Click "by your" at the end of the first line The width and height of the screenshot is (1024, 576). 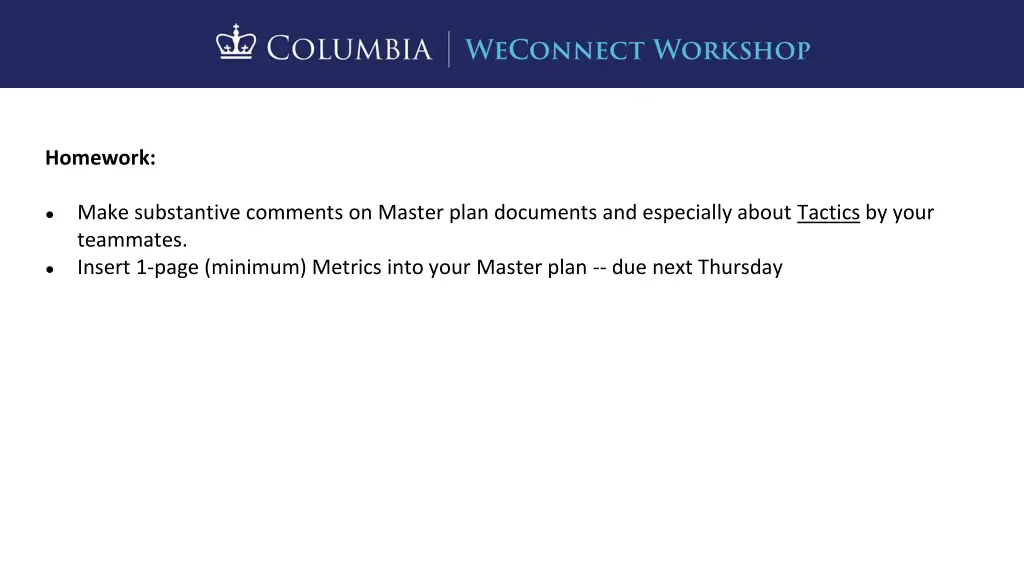[x=900, y=212]
